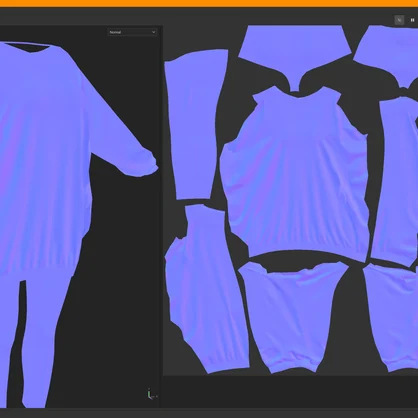
Task: Open the Normal channel dropdown in 3D viewport
Action: (x=132, y=32)
